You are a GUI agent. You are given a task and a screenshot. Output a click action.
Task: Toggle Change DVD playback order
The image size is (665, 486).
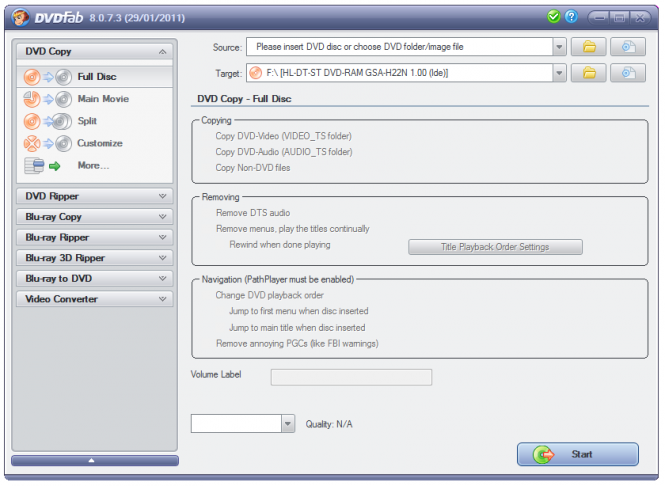[269, 295]
